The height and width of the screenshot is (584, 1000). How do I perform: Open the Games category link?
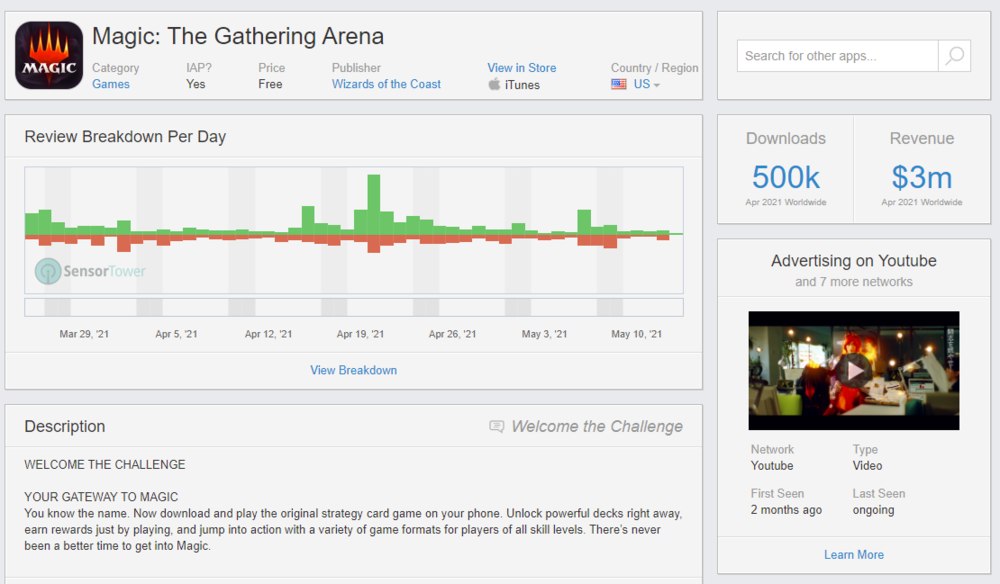tap(111, 84)
